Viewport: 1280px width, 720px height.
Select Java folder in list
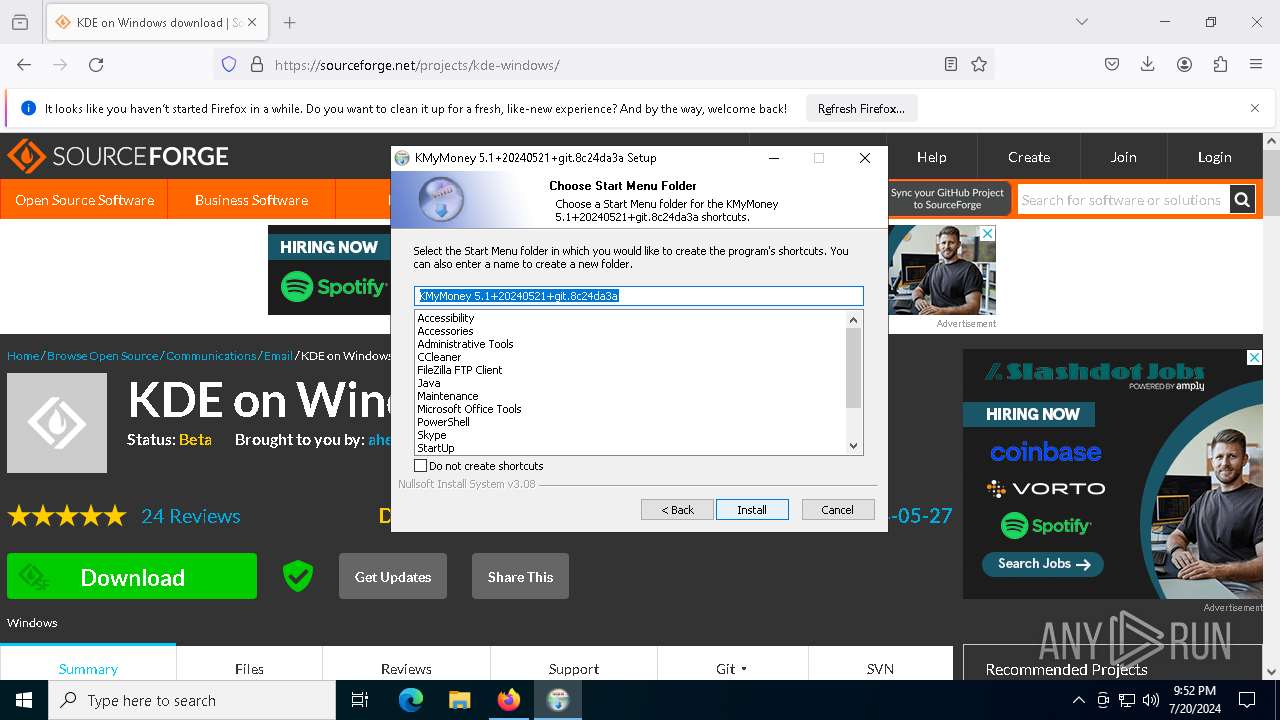[x=428, y=383]
